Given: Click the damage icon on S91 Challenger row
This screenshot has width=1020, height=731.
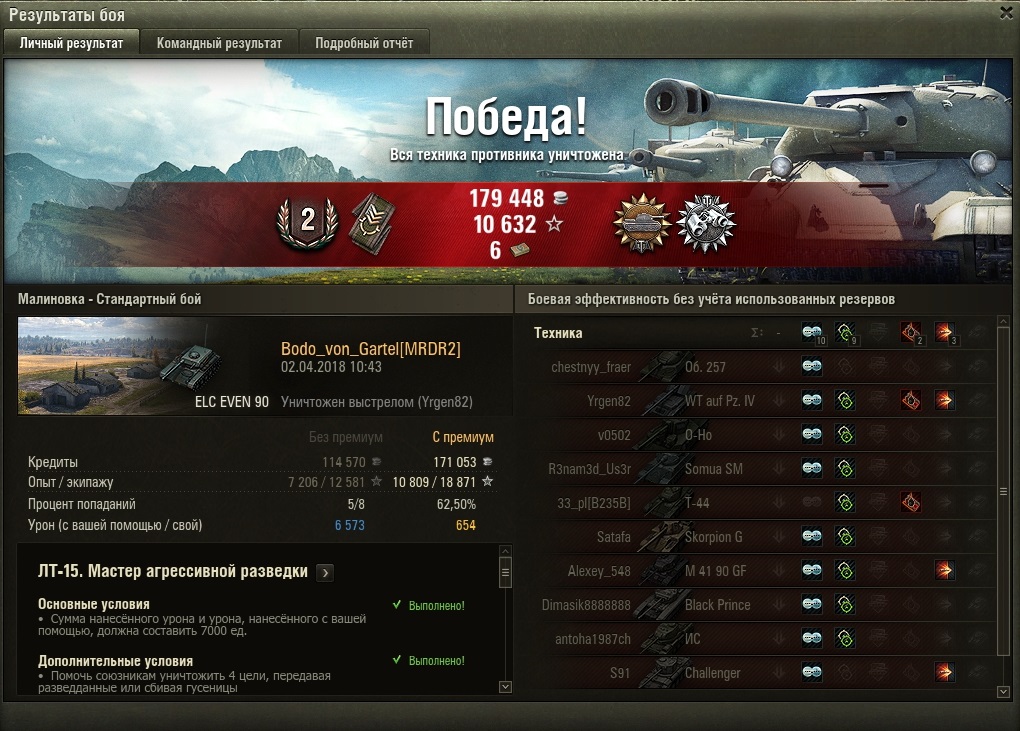Looking at the screenshot, I should point(944,672).
